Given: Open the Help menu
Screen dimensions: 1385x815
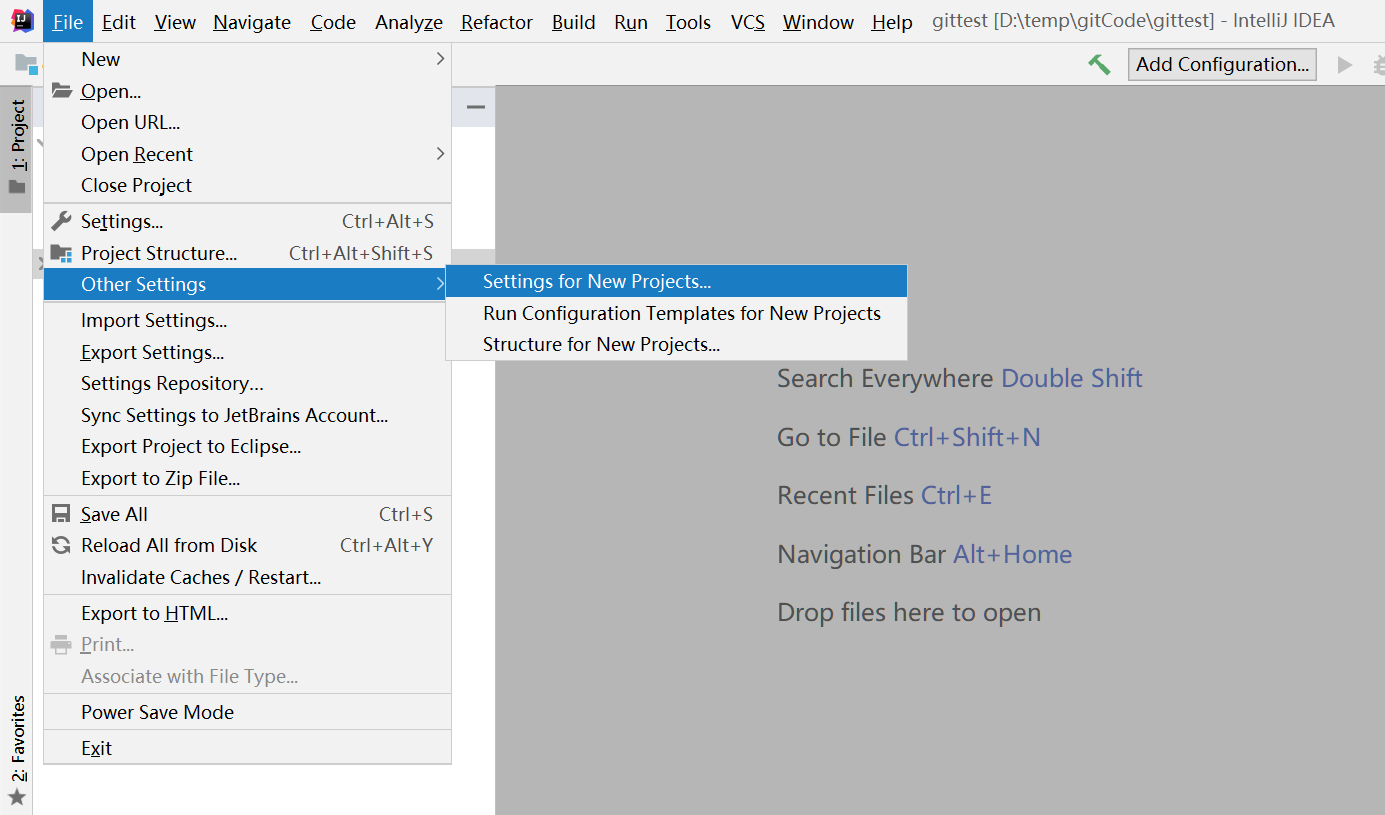Looking at the screenshot, I should [892, 22].
